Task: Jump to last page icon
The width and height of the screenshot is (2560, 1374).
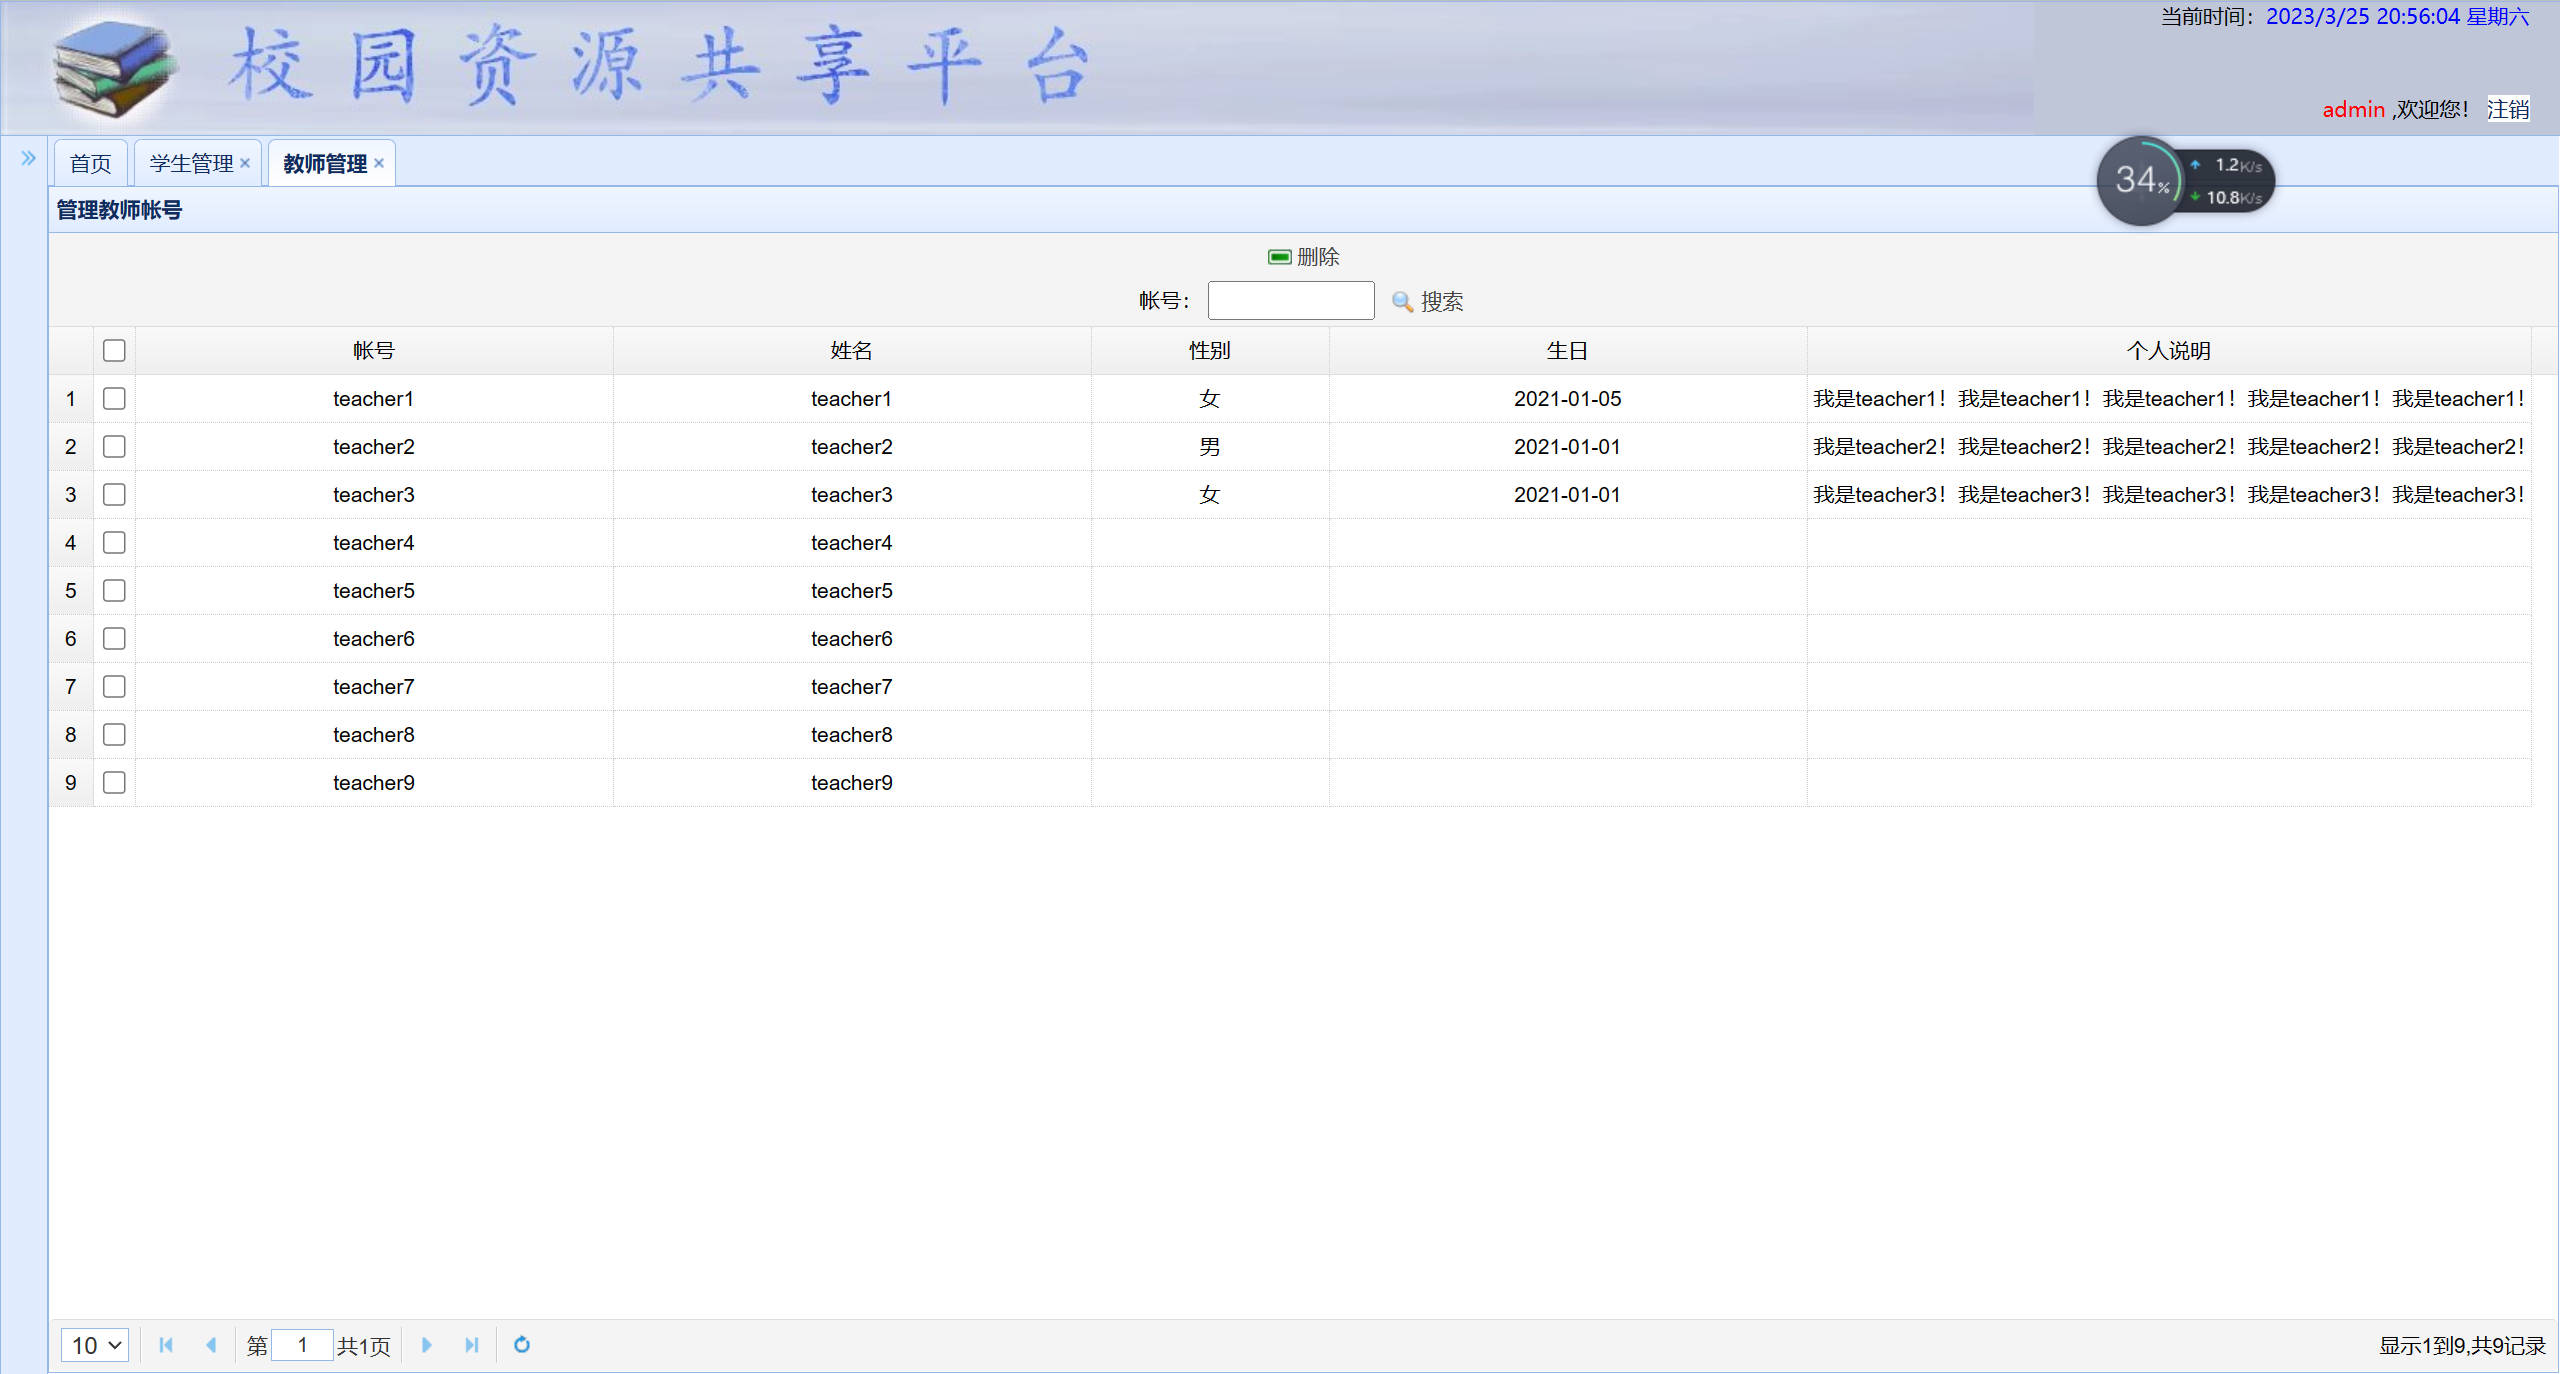Action: pyautogui.click(x=472, y=1345)
